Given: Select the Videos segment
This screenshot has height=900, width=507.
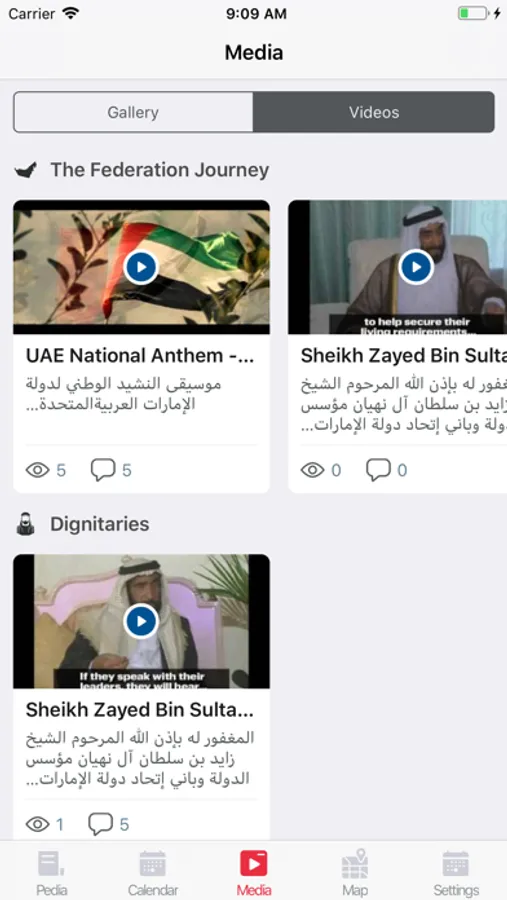Looking at the screenshot, I should (374, 112).
